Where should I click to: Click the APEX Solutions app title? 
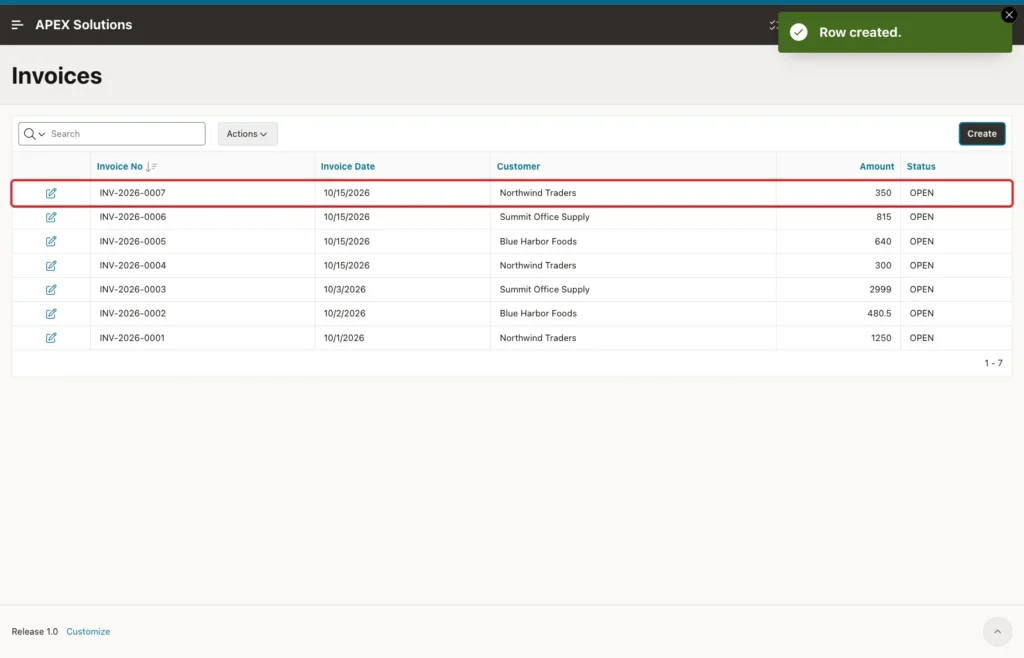[x=84, y=25]
